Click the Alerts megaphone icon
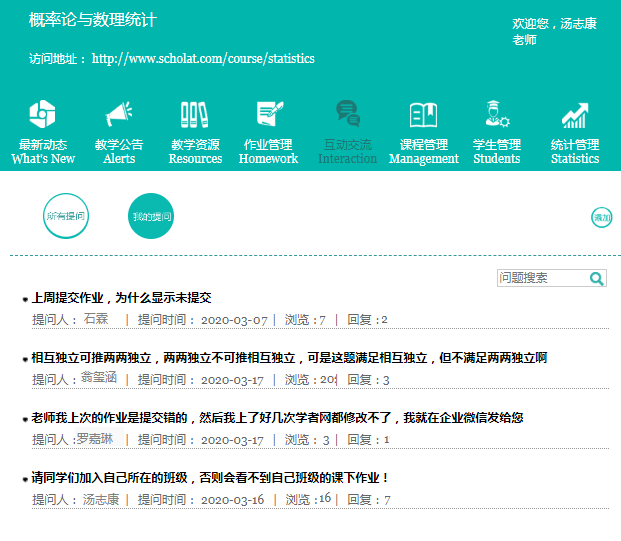This screenshot has height=541, width=621. [x=119, y=115]
